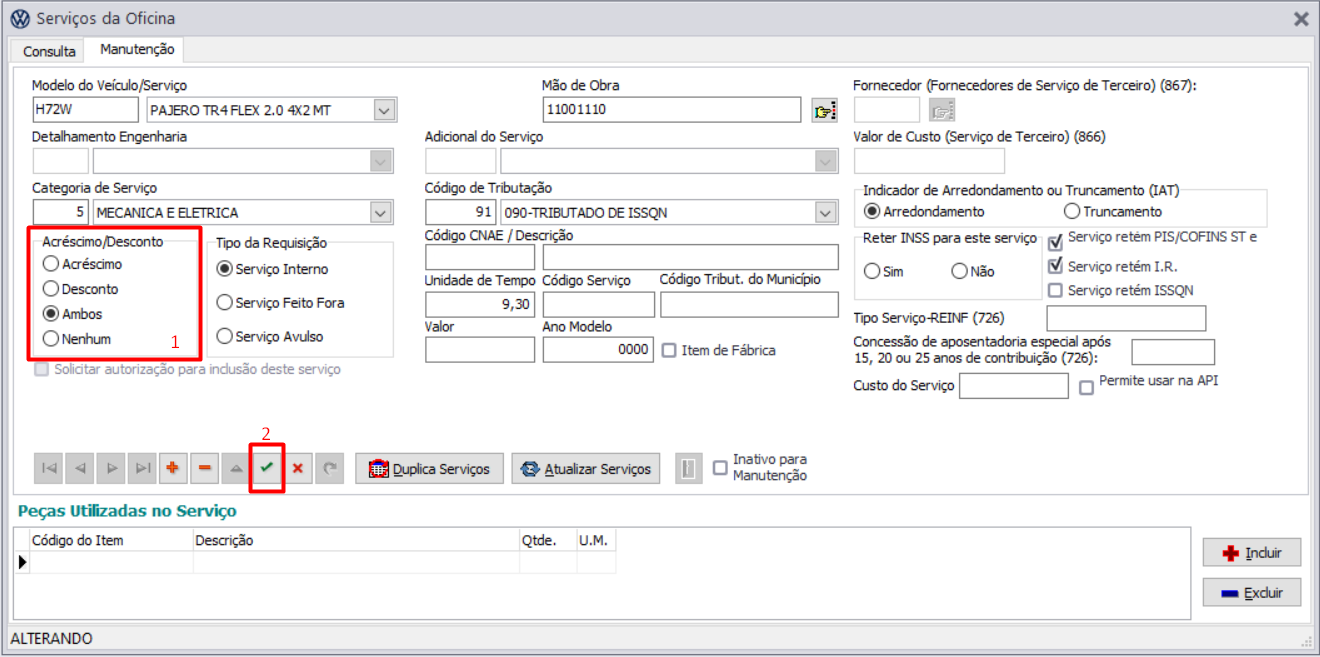Click the red X cancel edit icon

coord(297,468)
